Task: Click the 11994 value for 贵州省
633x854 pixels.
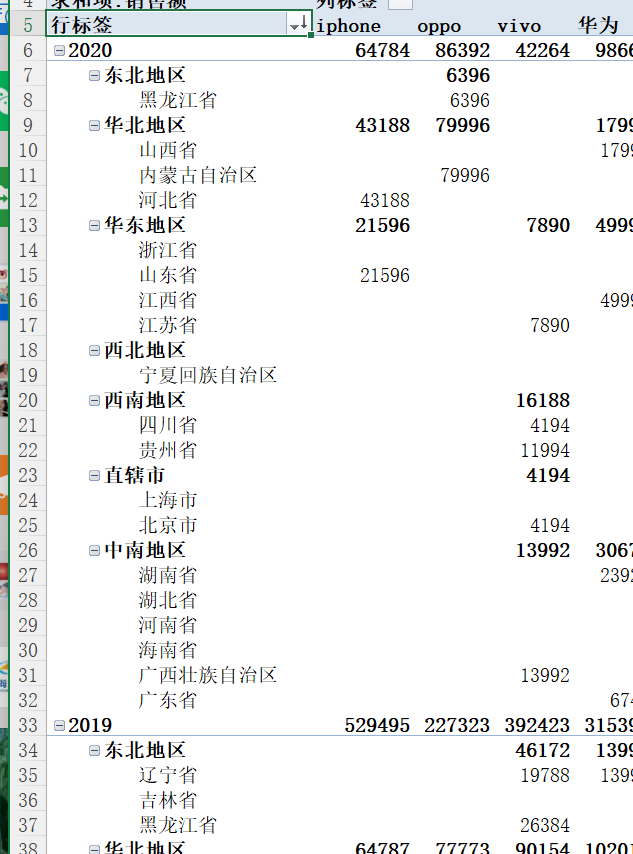Action: point(545,451)
